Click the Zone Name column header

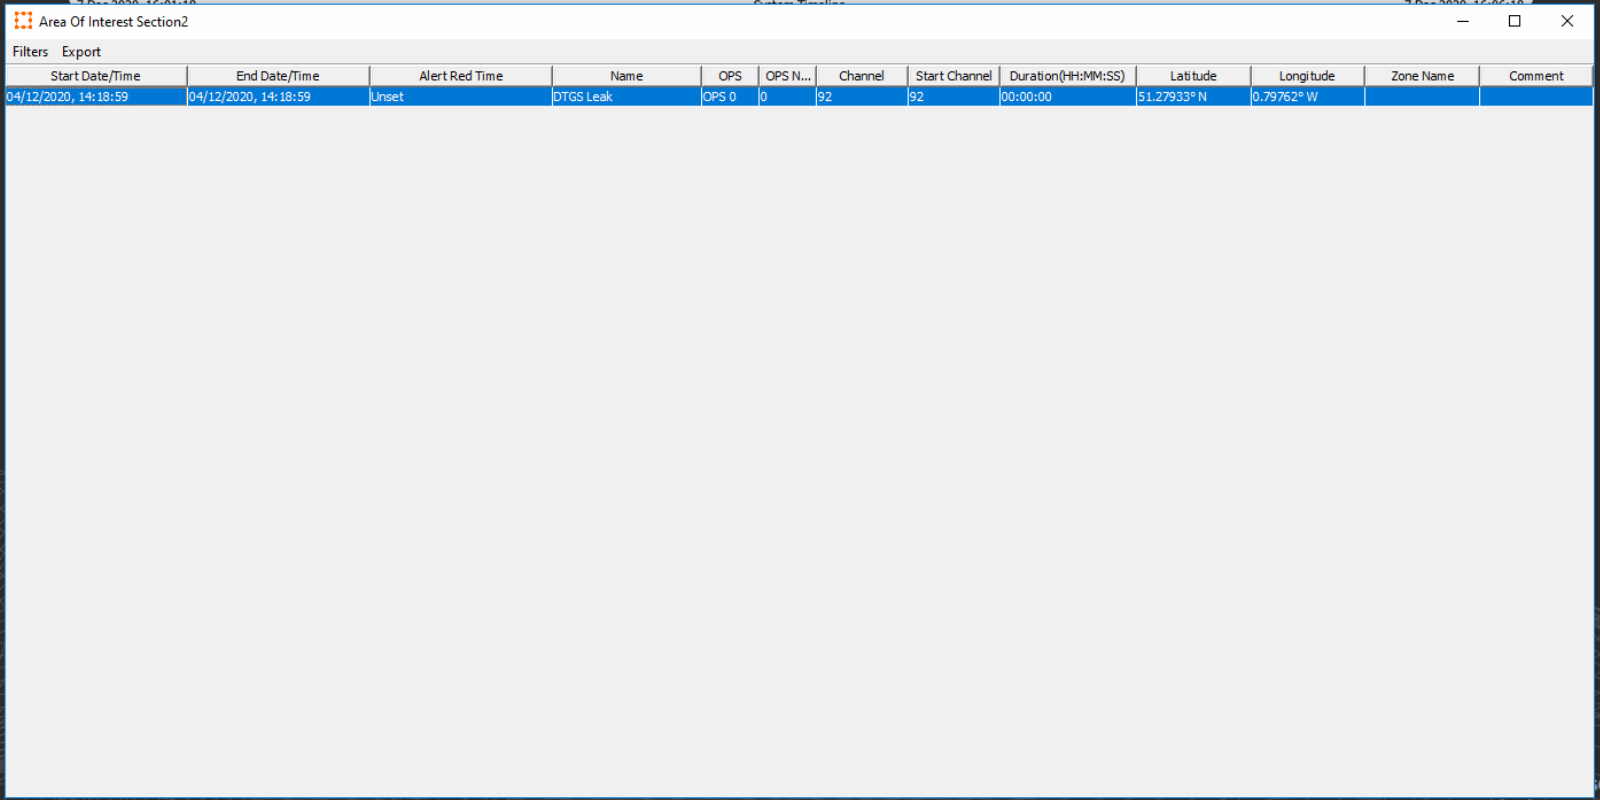[x=1422, y=76]
